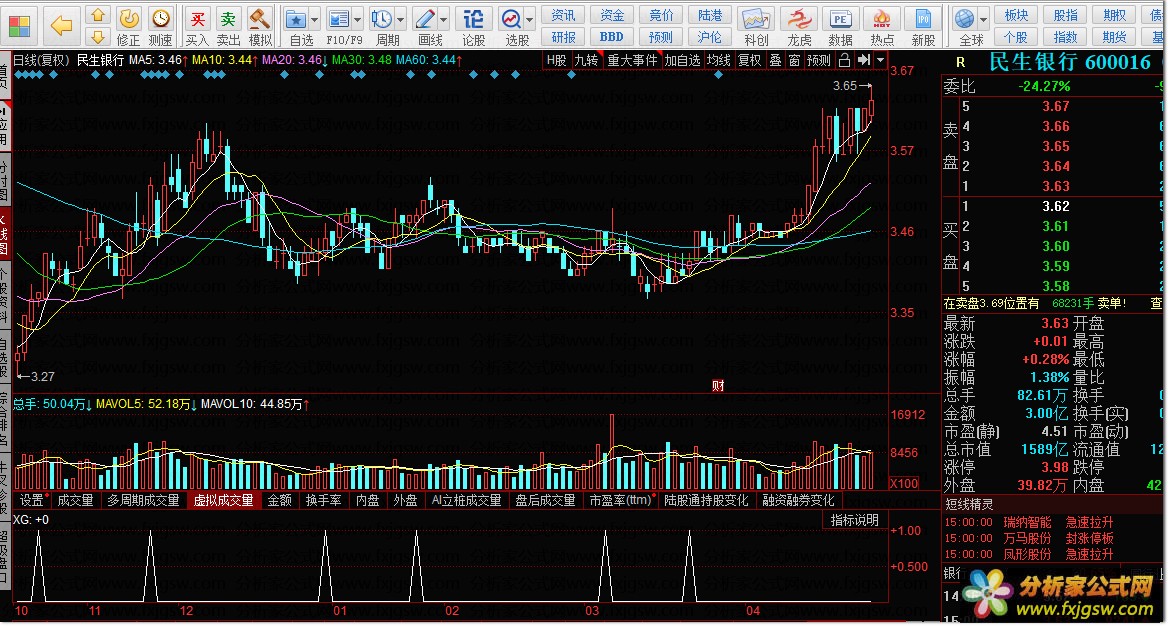Click the jump-to-end arrow icon in chart header
Image resolution: width=1170 pixels, height=626 pixels.
863,60
